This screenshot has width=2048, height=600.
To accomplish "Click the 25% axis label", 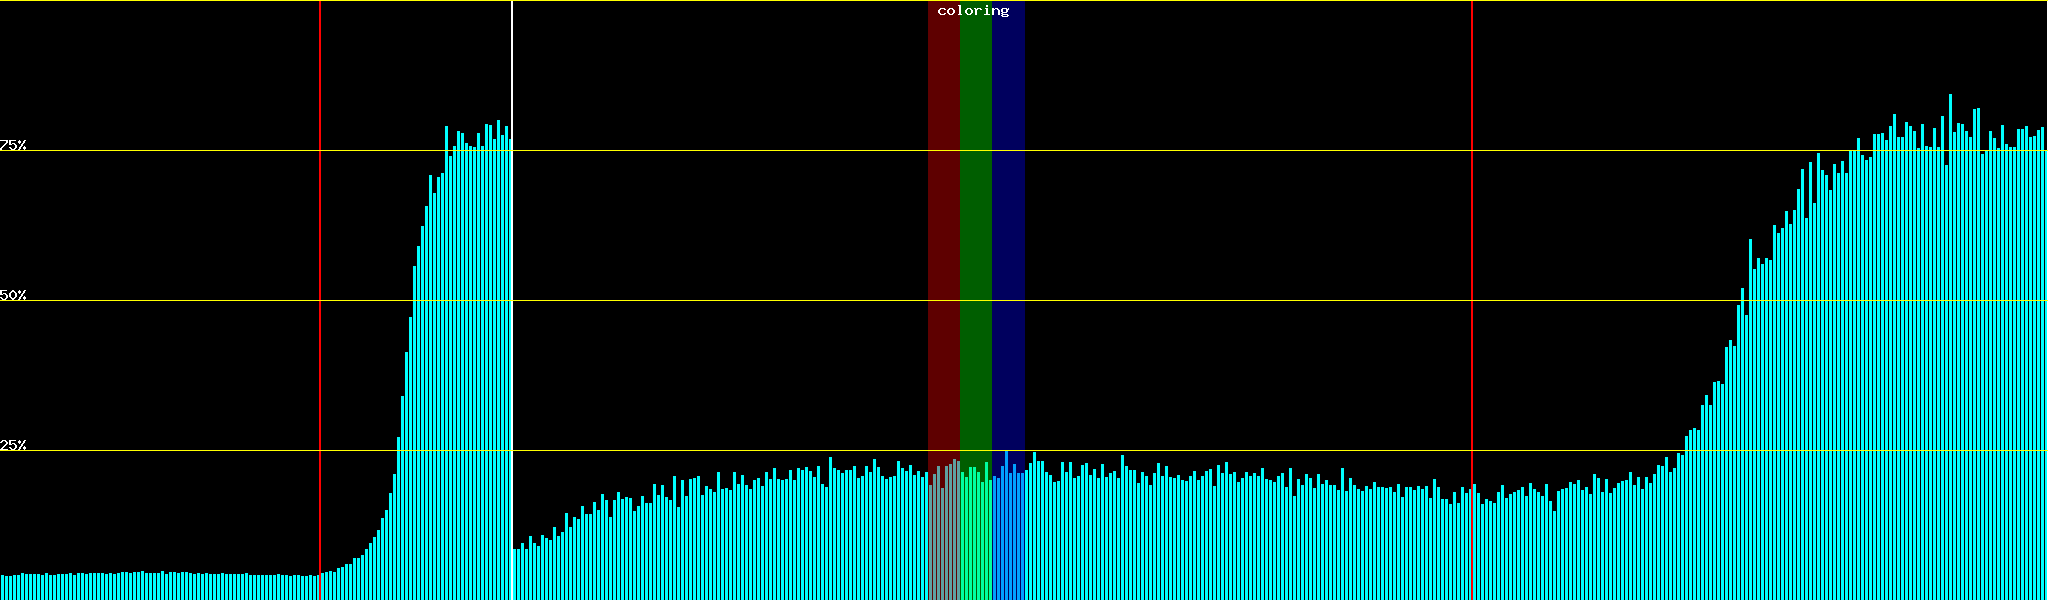I will [13, 445].
